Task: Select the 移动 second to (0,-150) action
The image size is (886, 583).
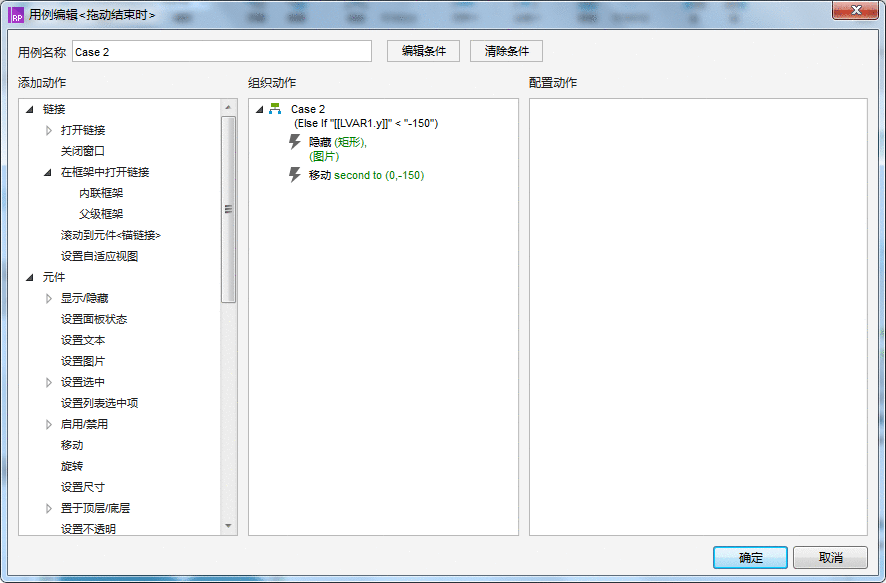Action: pyautogui.click(x=366, y=175)
